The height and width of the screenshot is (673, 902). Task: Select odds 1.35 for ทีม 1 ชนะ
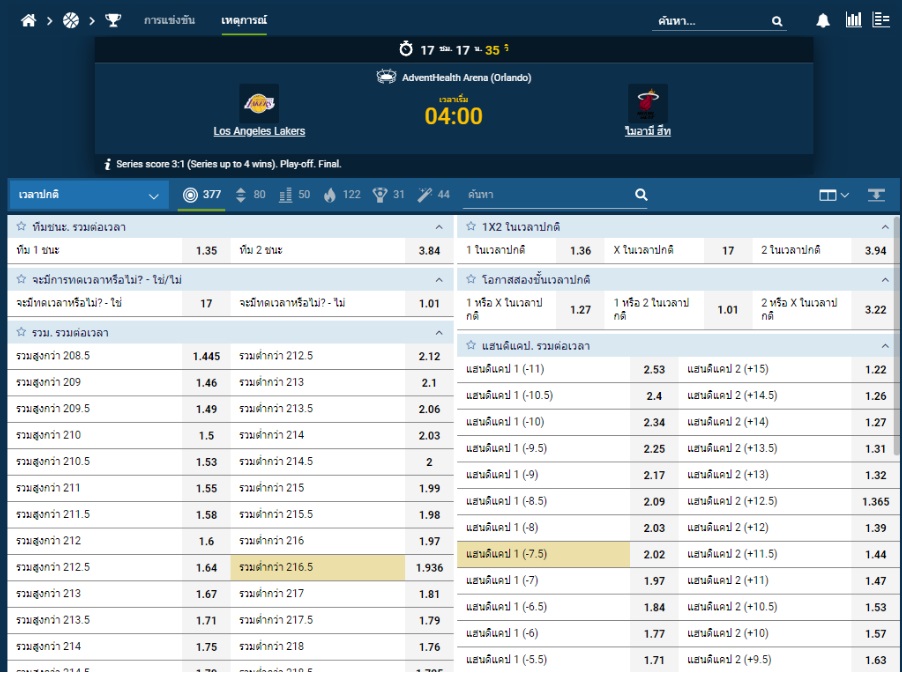click(x=206, y=251)
